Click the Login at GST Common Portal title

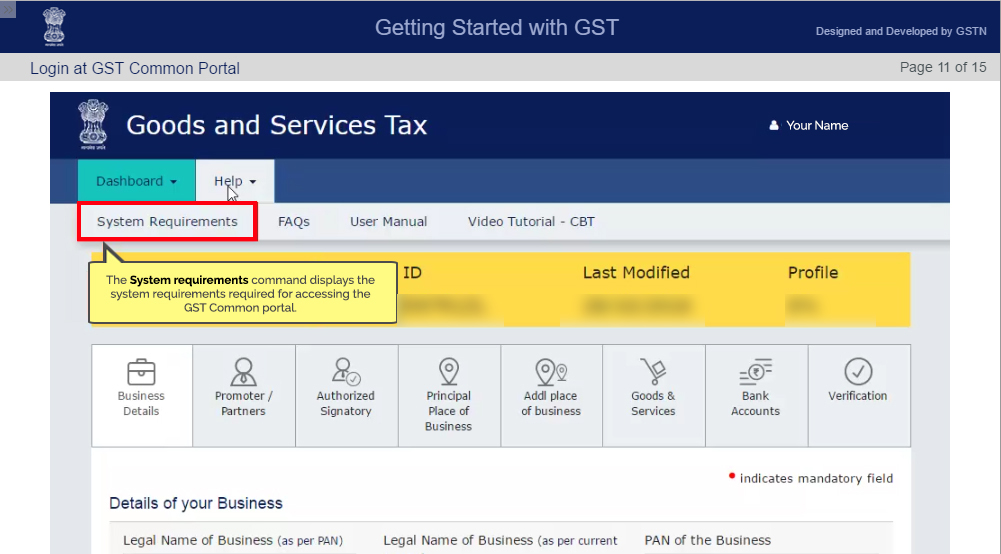(135, 68)
